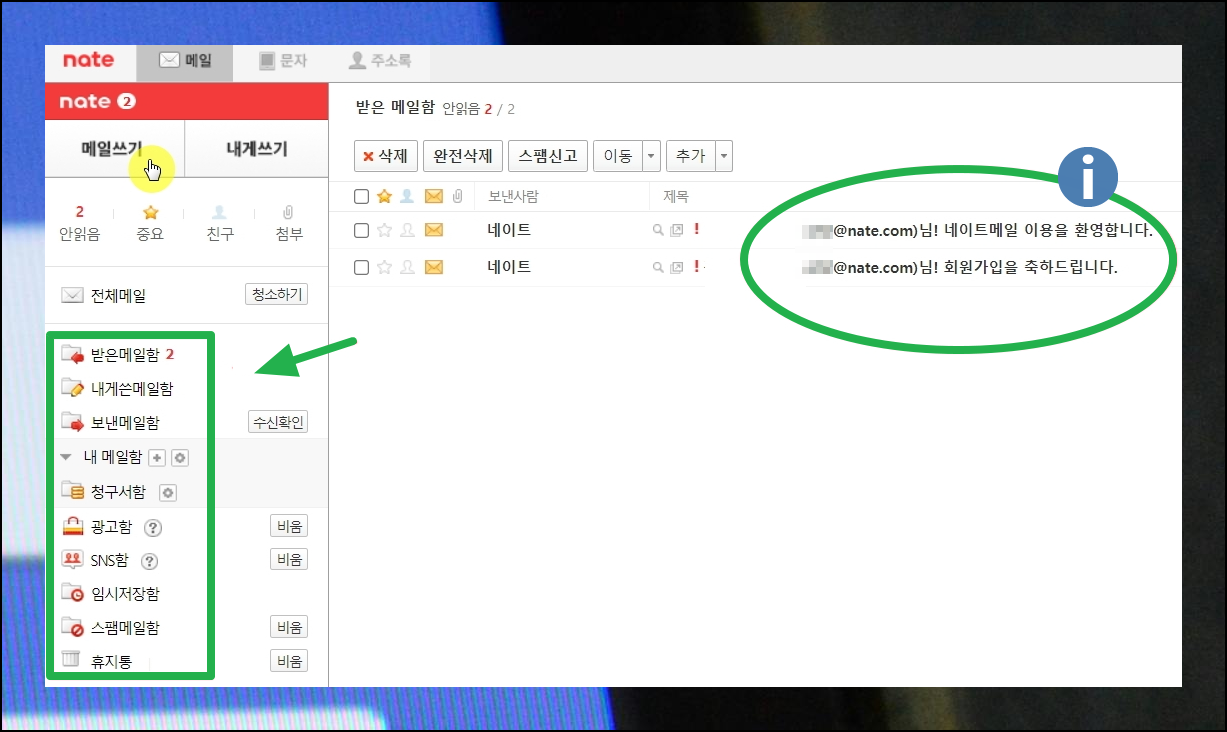Click the 삭제 delete button
Screen dimensions: 1227x732
pos(385,156)
